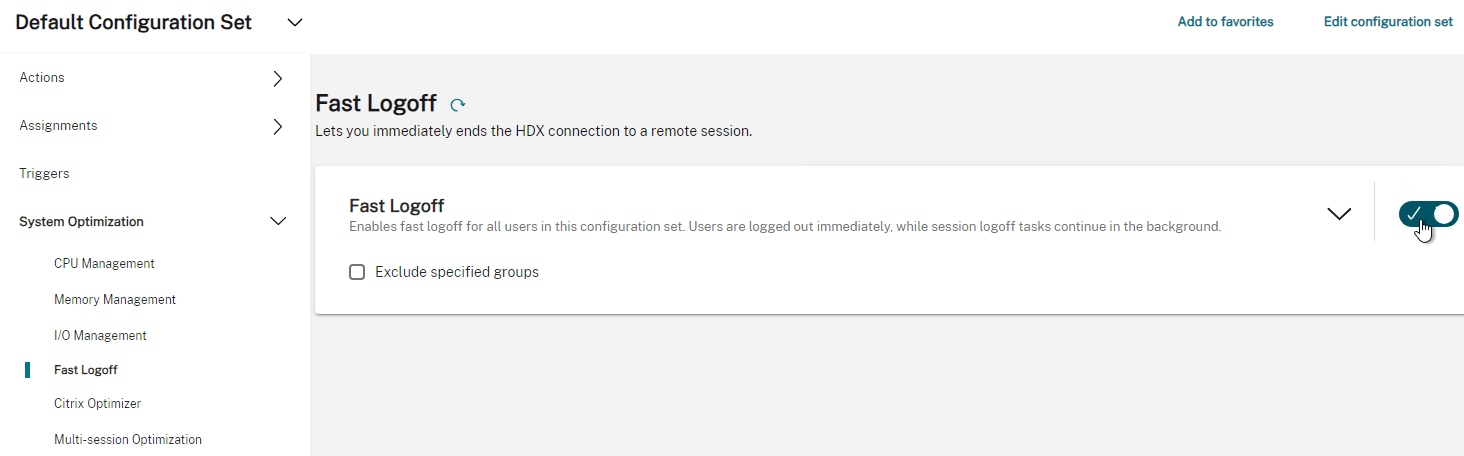Click Edit configuration set link
Image resolution: width=1464 pixels, height=456 pixels.
coord(1388,22)
